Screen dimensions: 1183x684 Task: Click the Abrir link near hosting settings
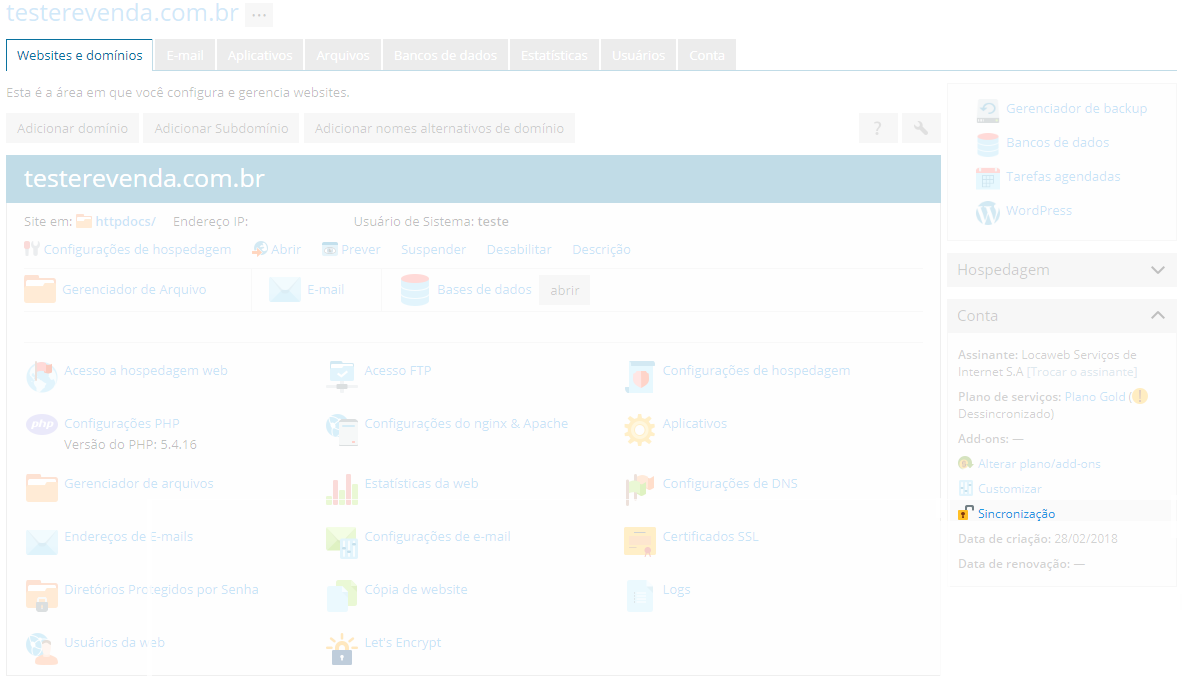click(x=286, y=250)
